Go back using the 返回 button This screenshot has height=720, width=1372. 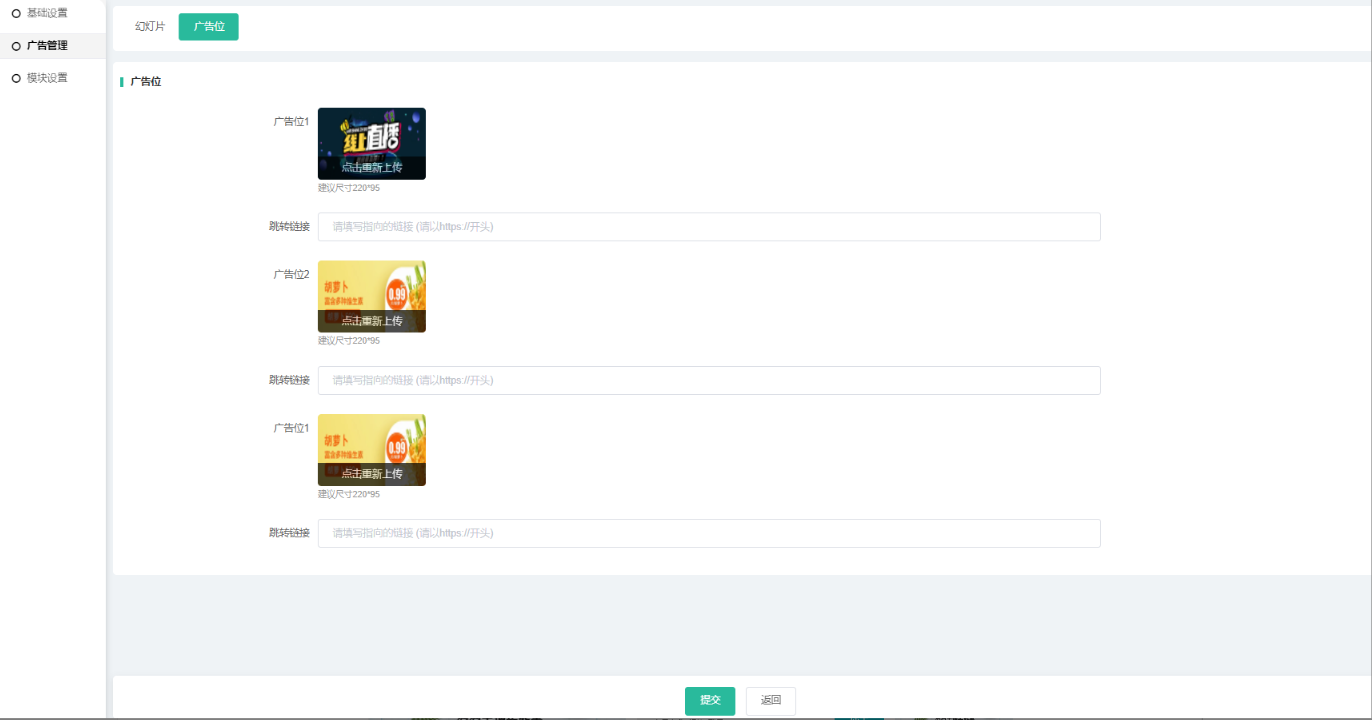[x=770, y=701]
